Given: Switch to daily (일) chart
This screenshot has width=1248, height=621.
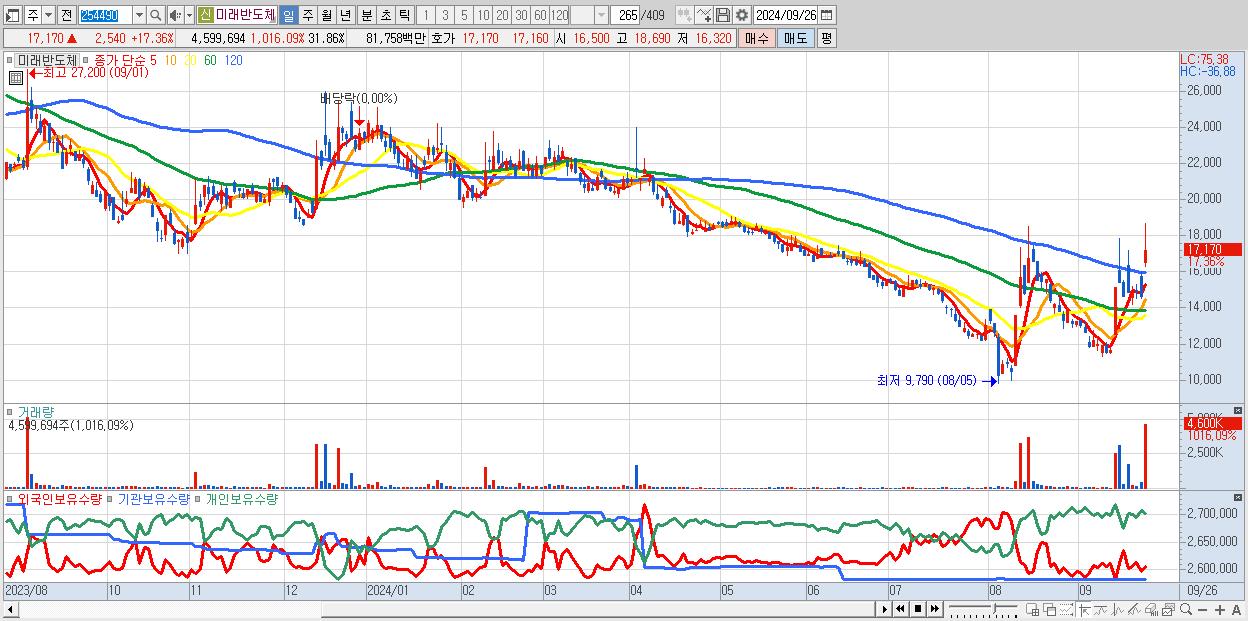Looking at the screenshot, I should click(288, 15).
